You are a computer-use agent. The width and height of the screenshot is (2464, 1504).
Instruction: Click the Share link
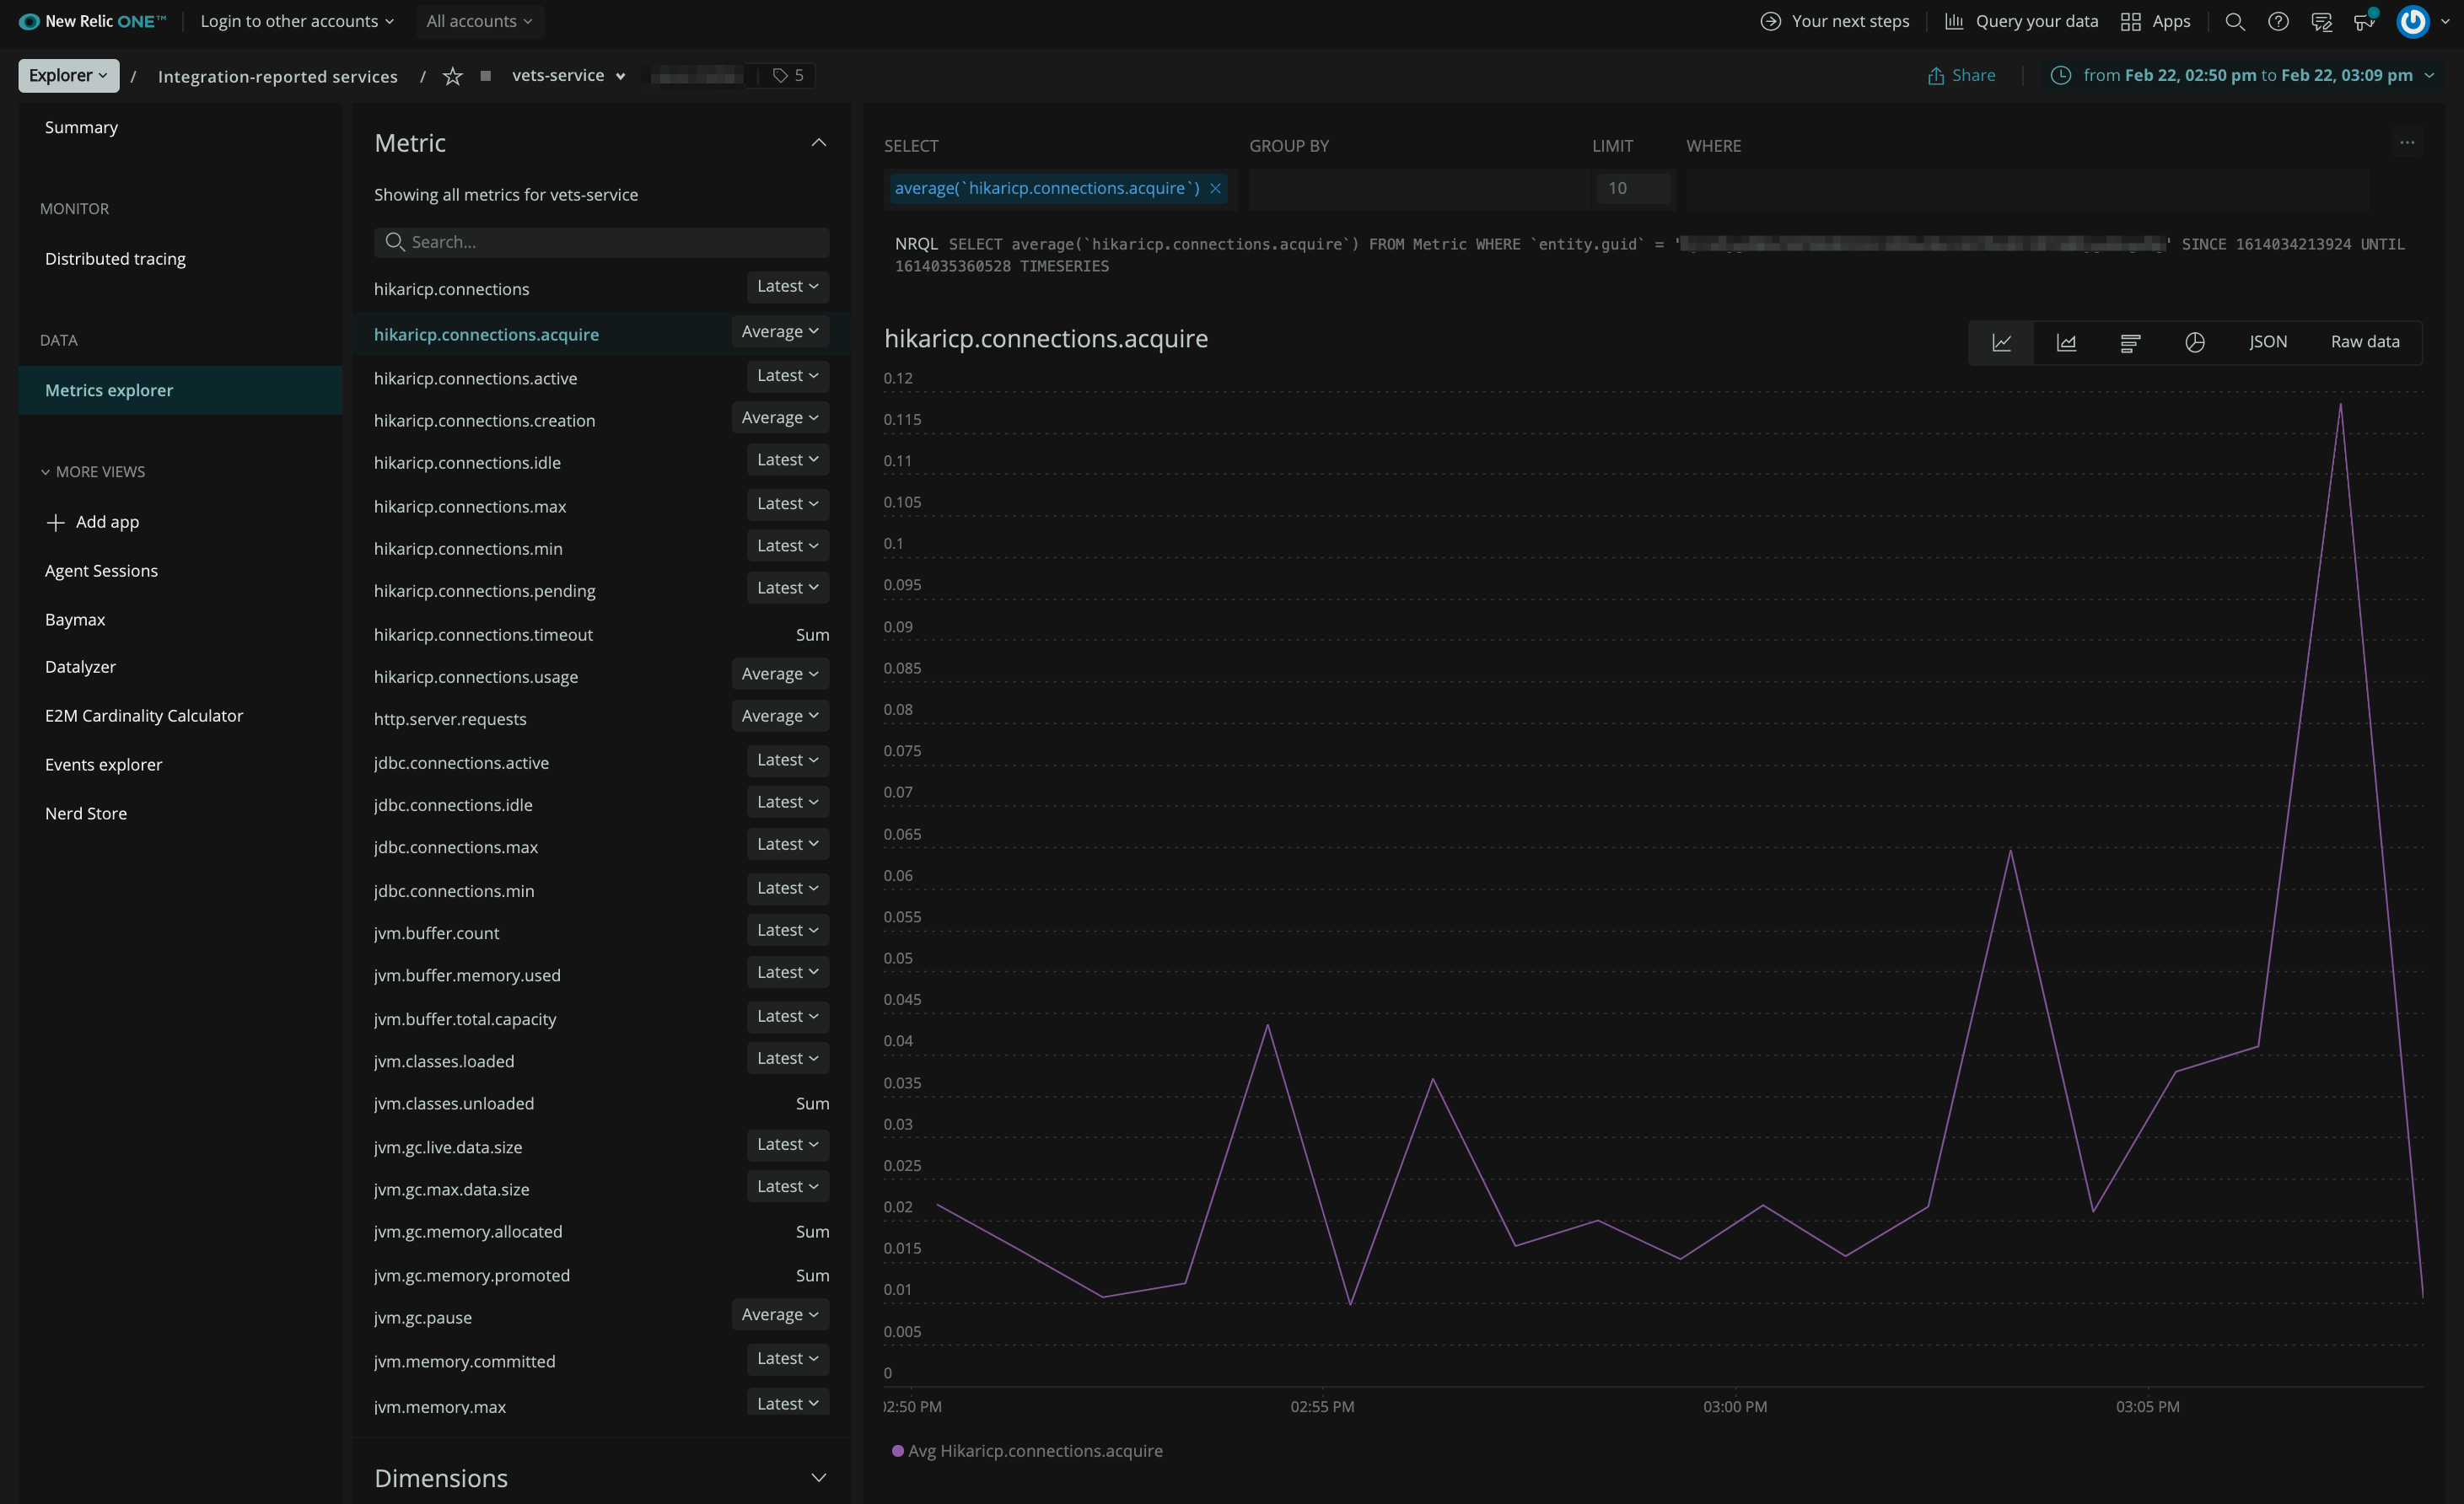tap(1961, 76)
